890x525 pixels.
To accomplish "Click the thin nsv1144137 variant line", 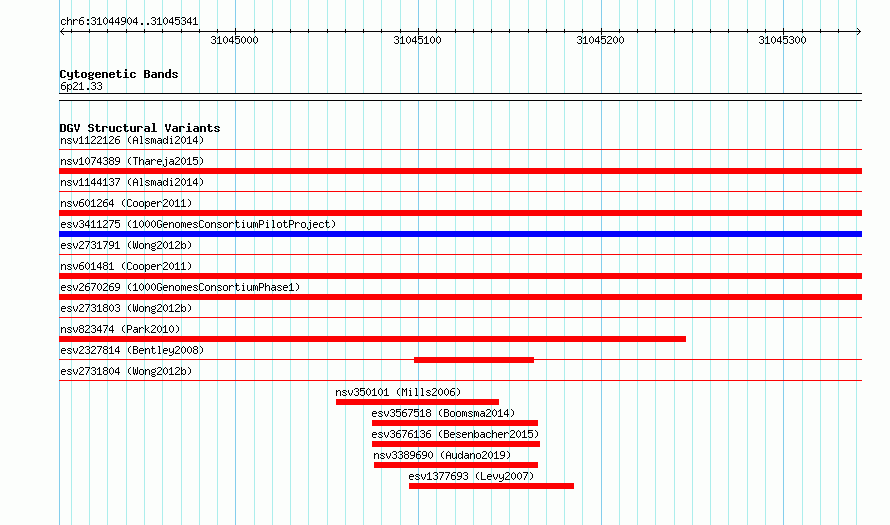I will click(460, 192).
